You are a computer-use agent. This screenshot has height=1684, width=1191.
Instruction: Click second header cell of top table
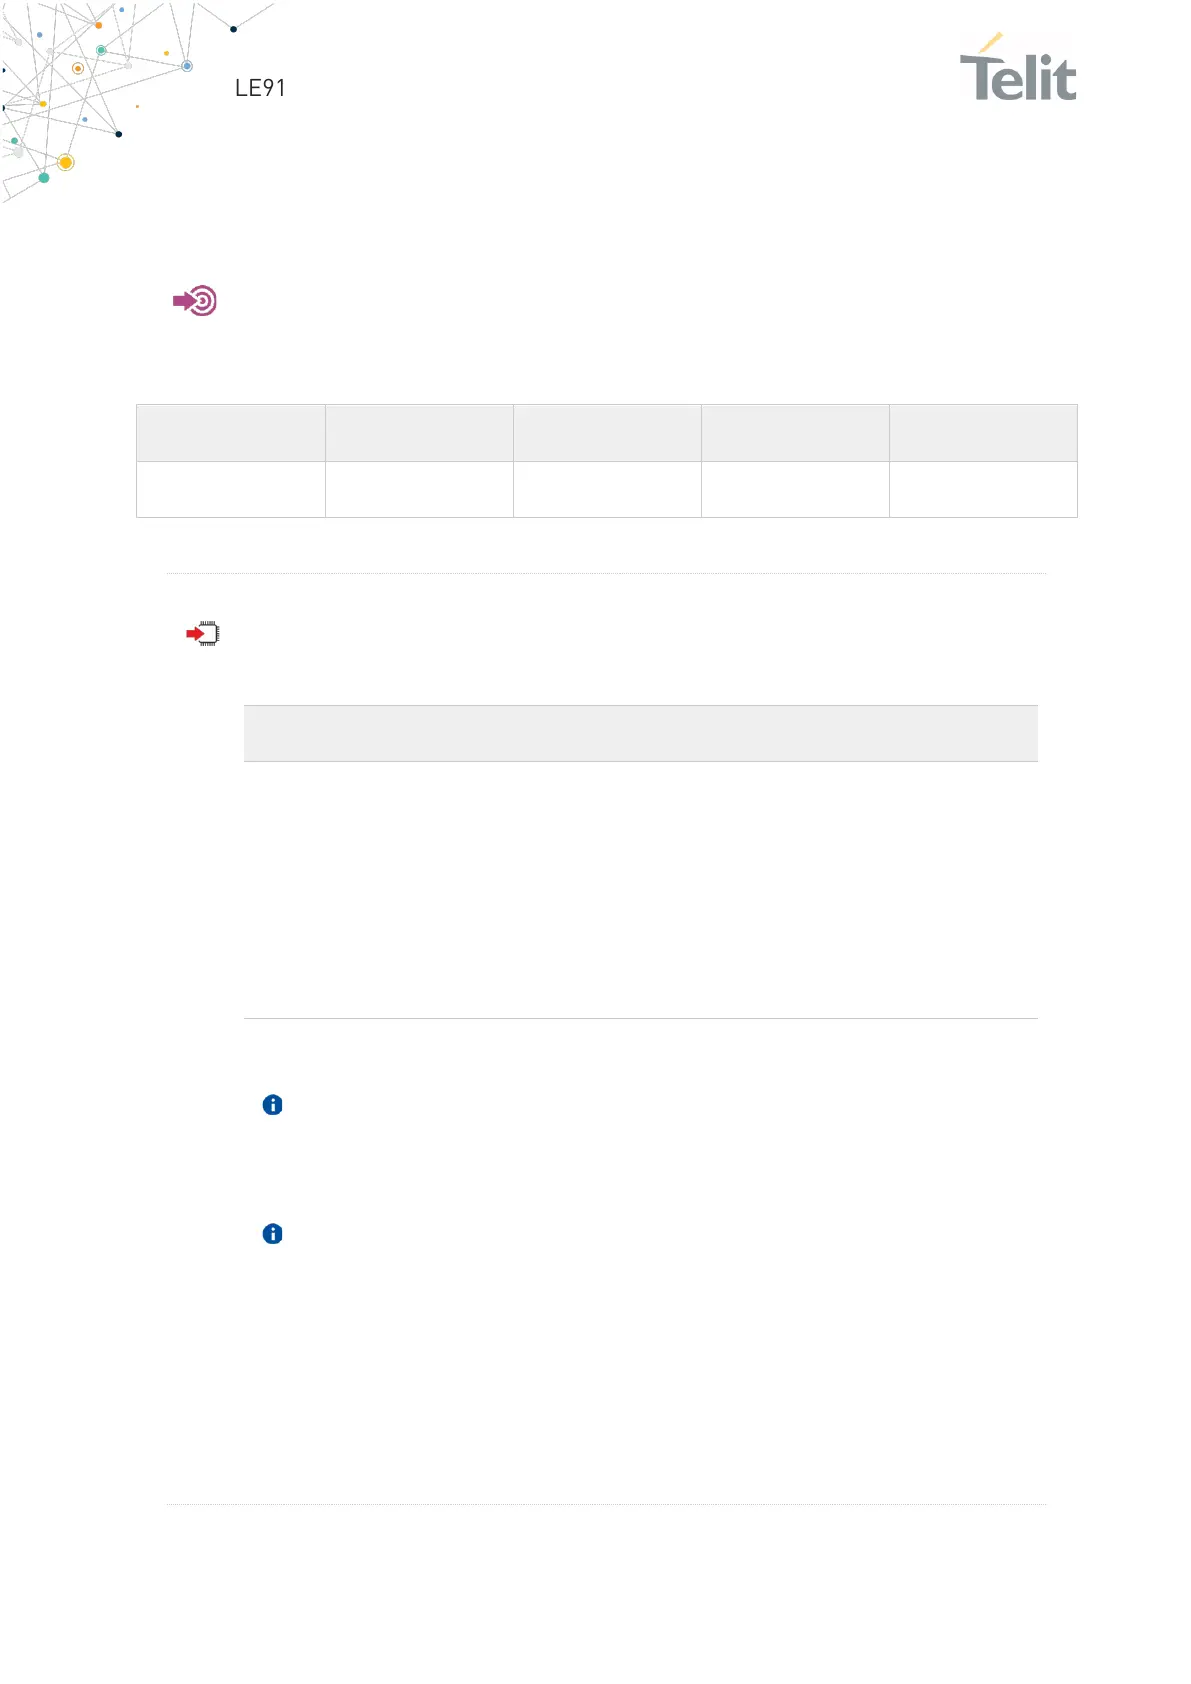[419, 433]
